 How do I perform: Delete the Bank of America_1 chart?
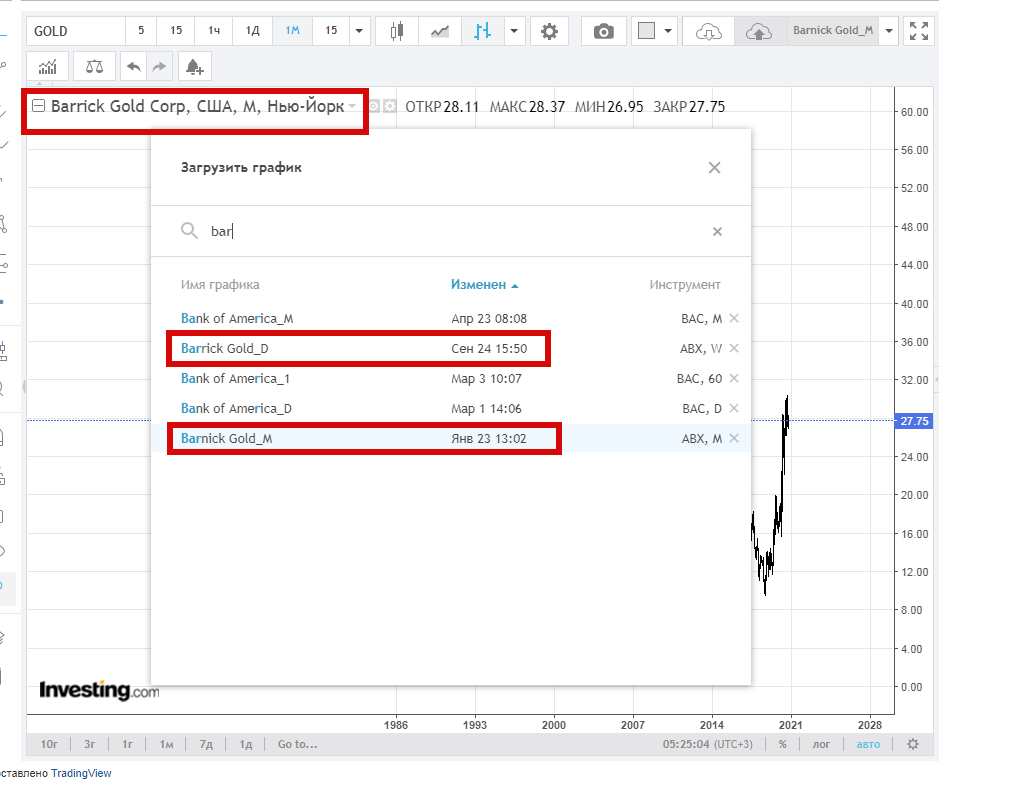click(x=734, y=378)
